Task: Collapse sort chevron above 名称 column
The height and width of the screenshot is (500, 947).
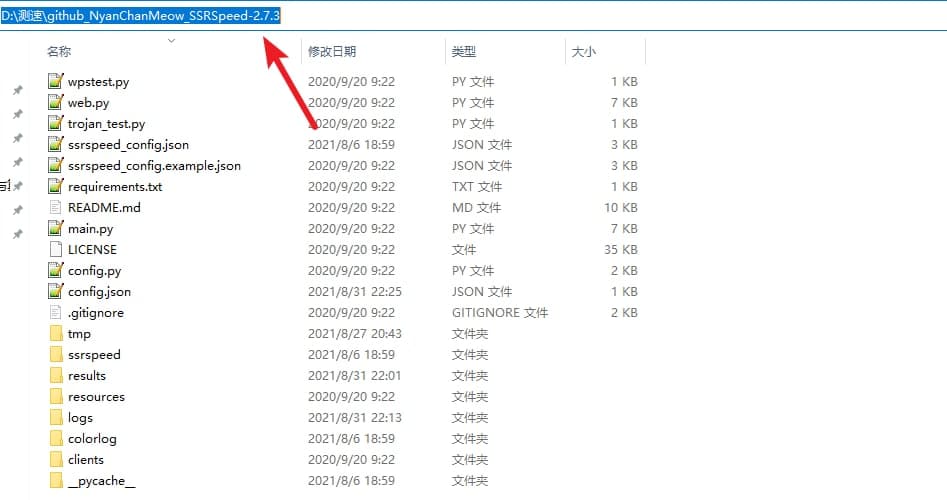Action: point(171,40)
